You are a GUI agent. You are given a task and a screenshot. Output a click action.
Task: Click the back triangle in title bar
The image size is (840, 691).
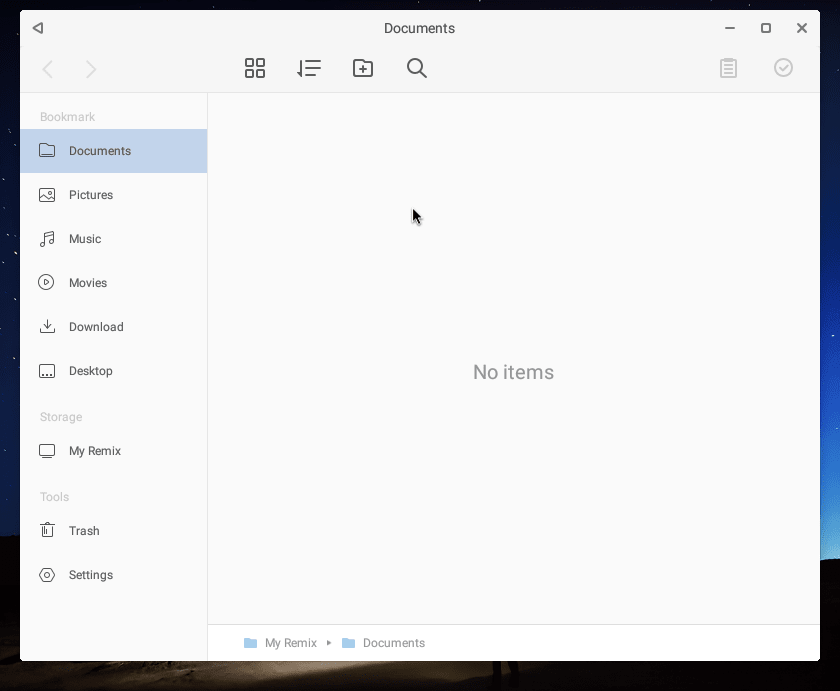click(x=38, y=28)
